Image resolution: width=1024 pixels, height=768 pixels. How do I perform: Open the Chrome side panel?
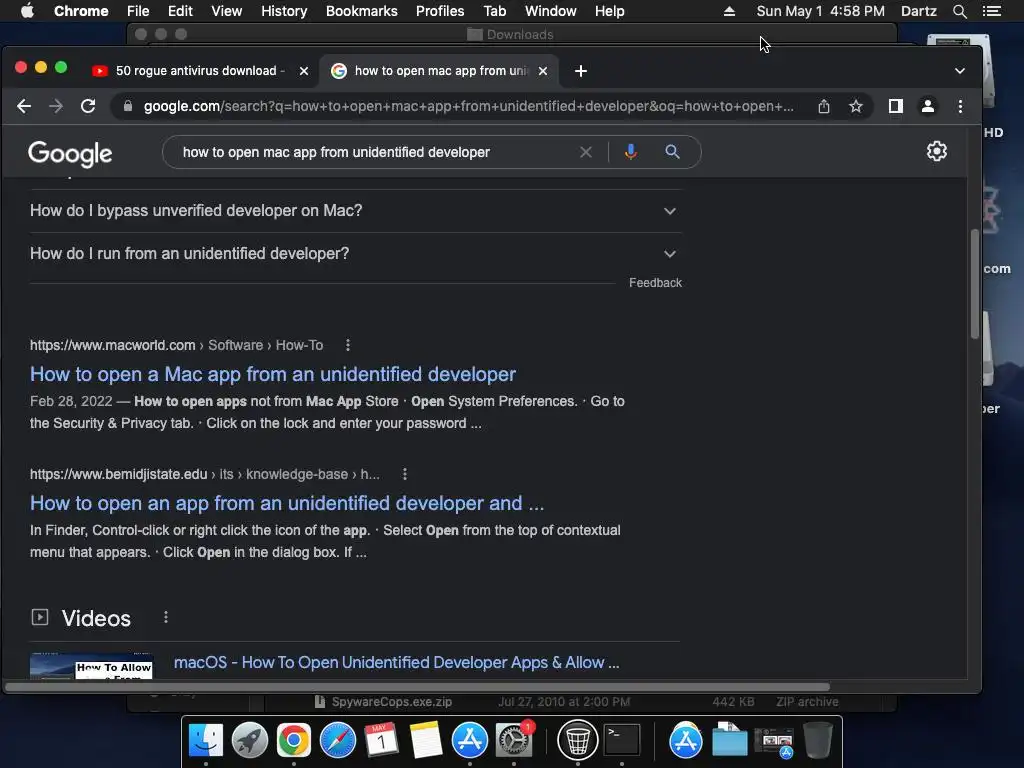[x=895, y=106]
